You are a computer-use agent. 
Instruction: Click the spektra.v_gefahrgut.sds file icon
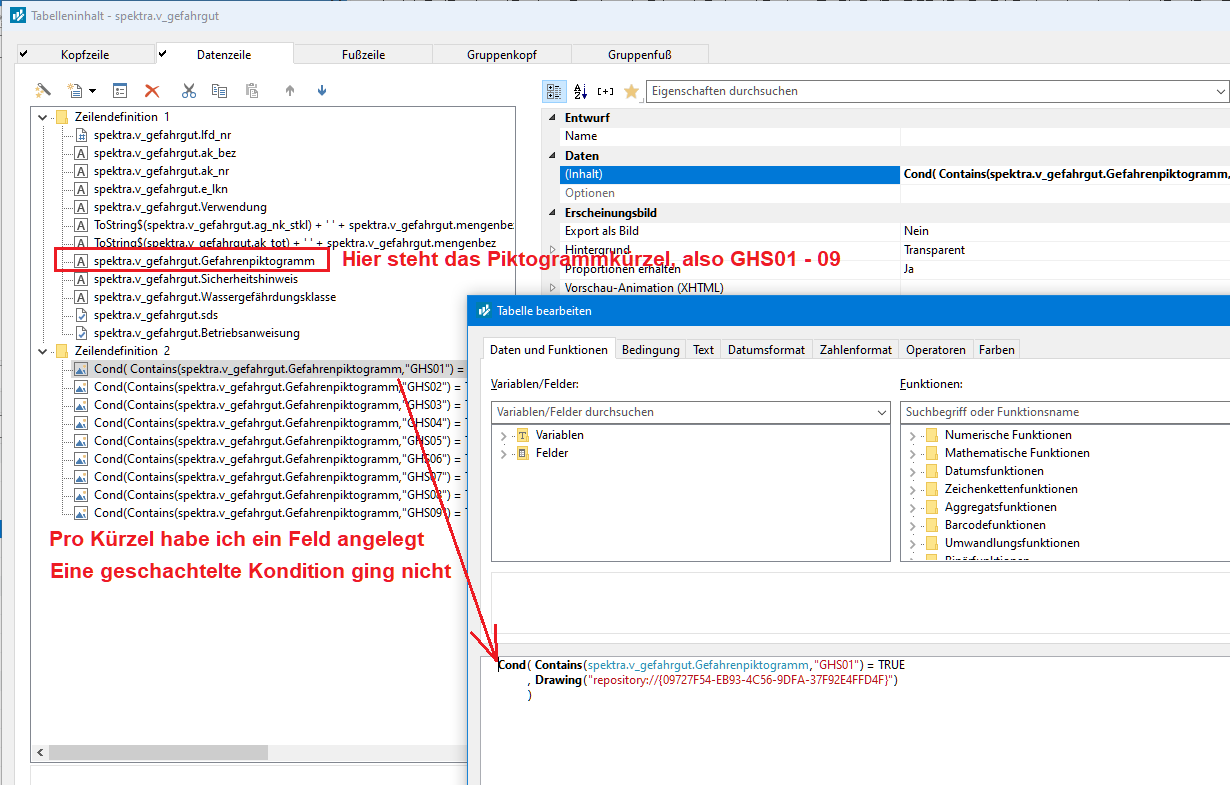point(81,315)
